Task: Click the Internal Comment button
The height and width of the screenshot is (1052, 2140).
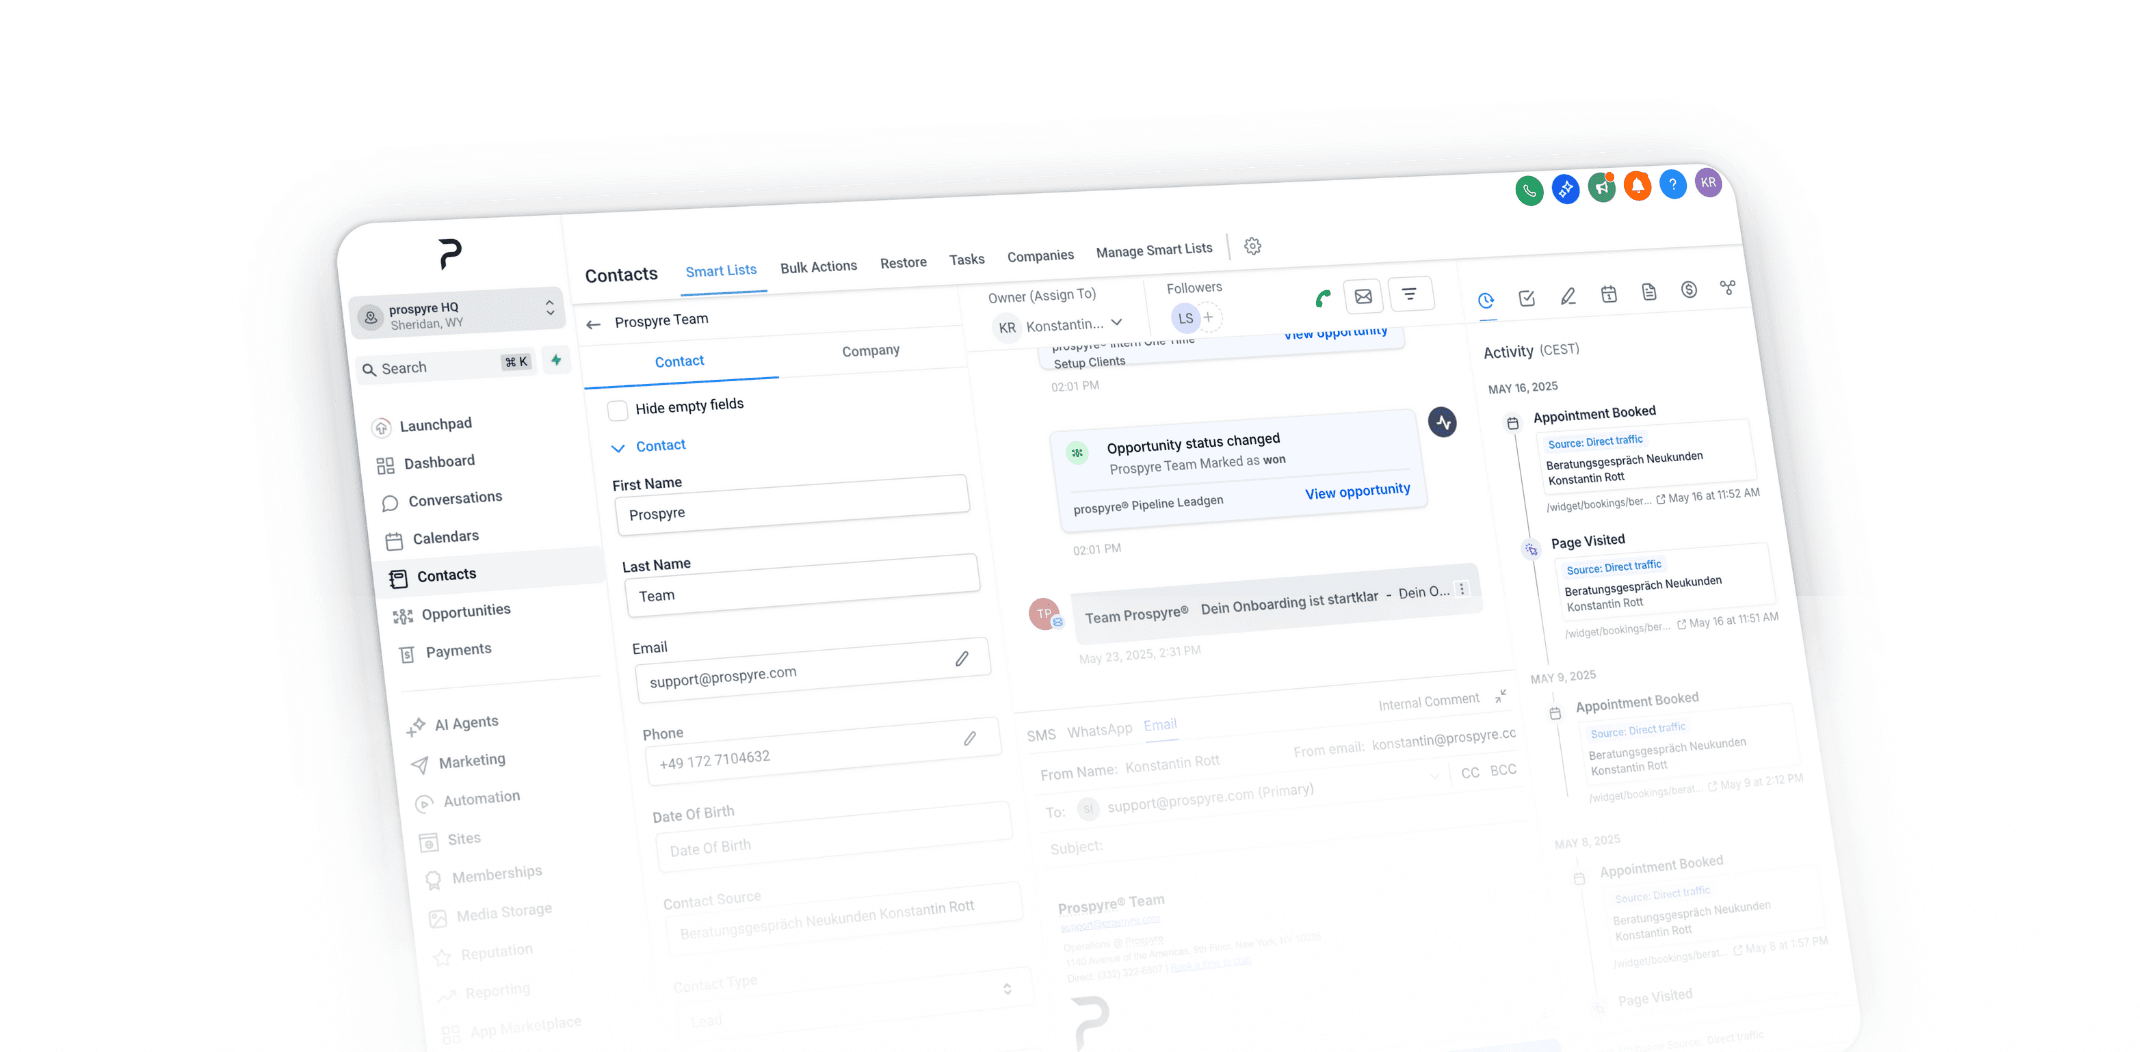Action: (x=1429, y=702)
